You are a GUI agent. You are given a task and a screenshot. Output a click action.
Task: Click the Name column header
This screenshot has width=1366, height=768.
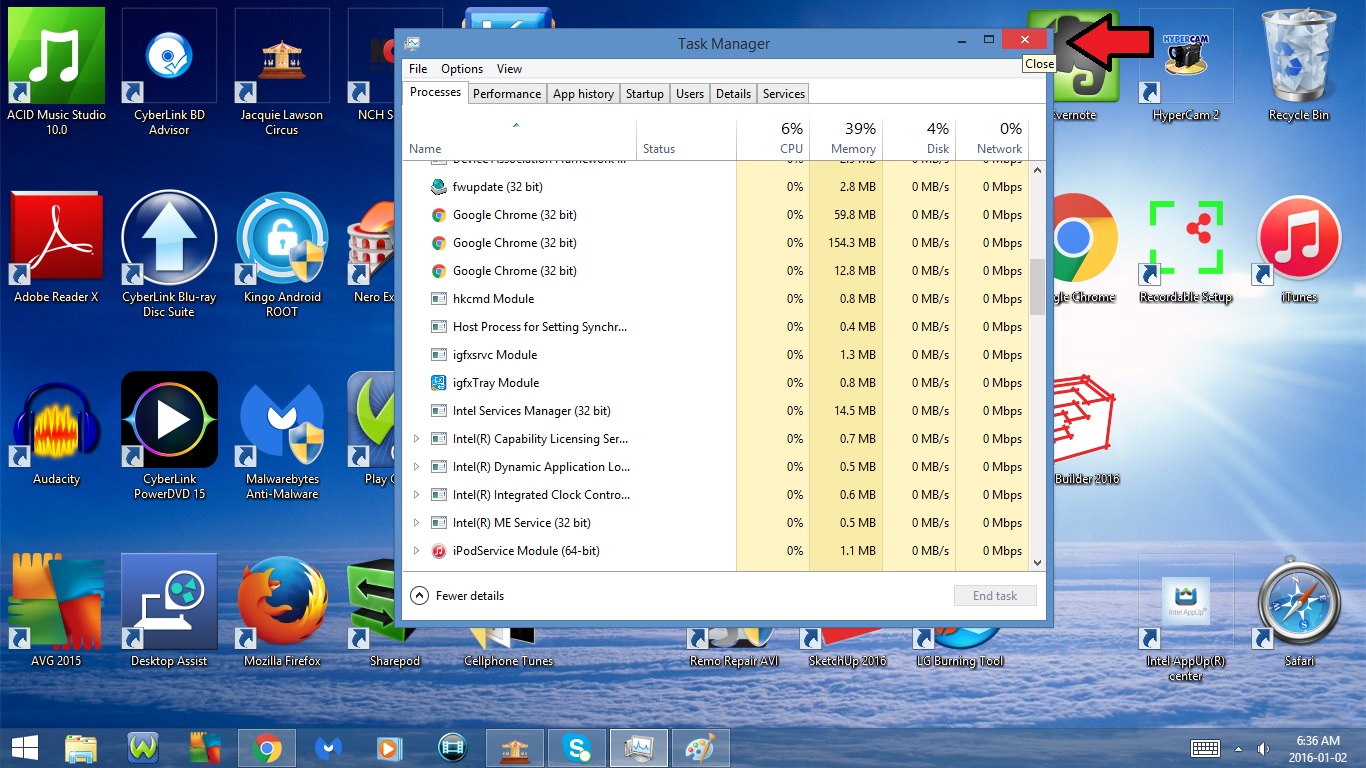click(x=520, y=139)
